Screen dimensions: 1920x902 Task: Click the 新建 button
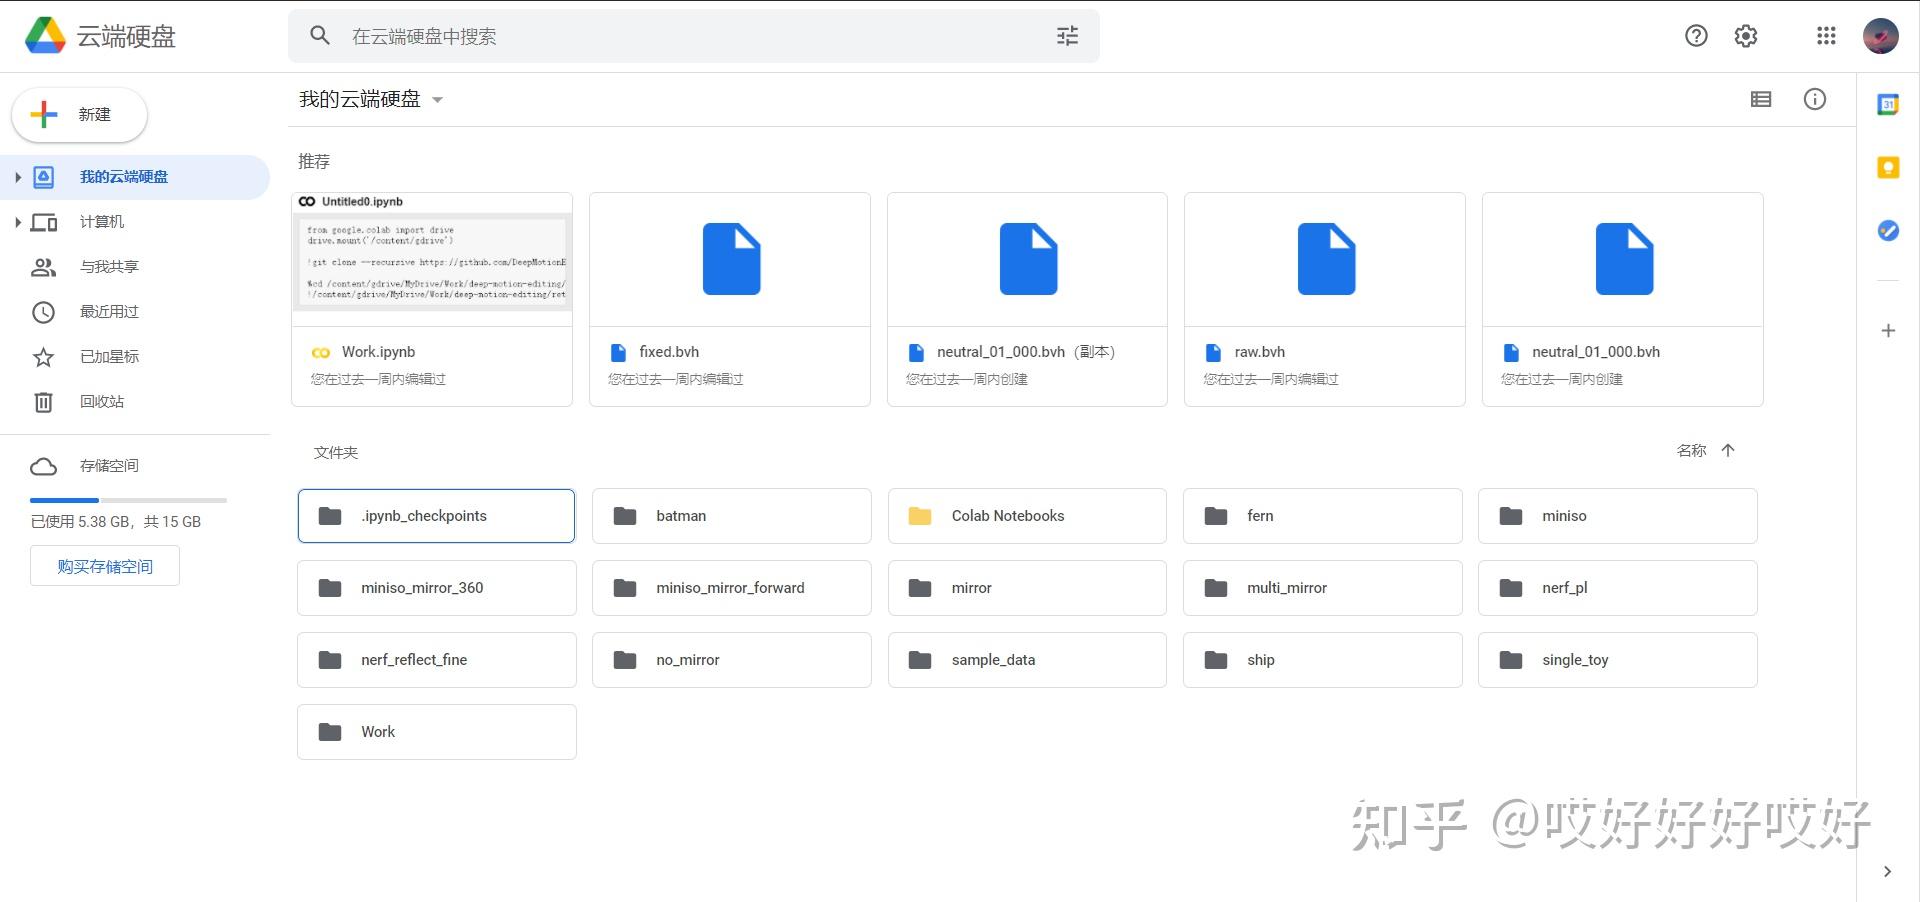[x=78, y=114]
